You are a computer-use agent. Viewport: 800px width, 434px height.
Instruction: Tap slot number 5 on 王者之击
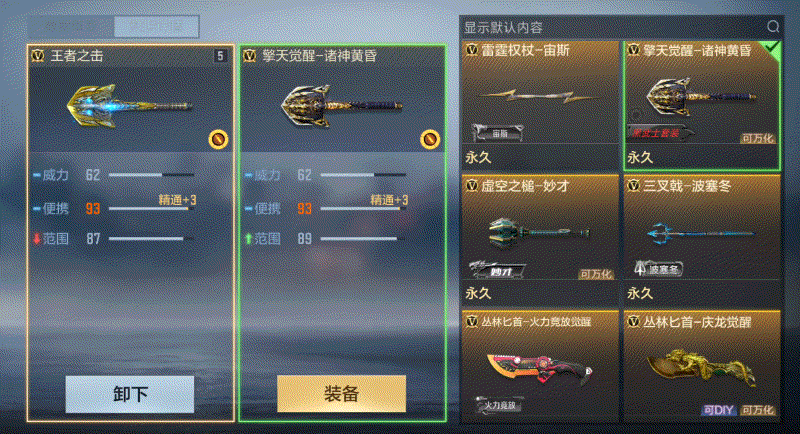point(220,56)
